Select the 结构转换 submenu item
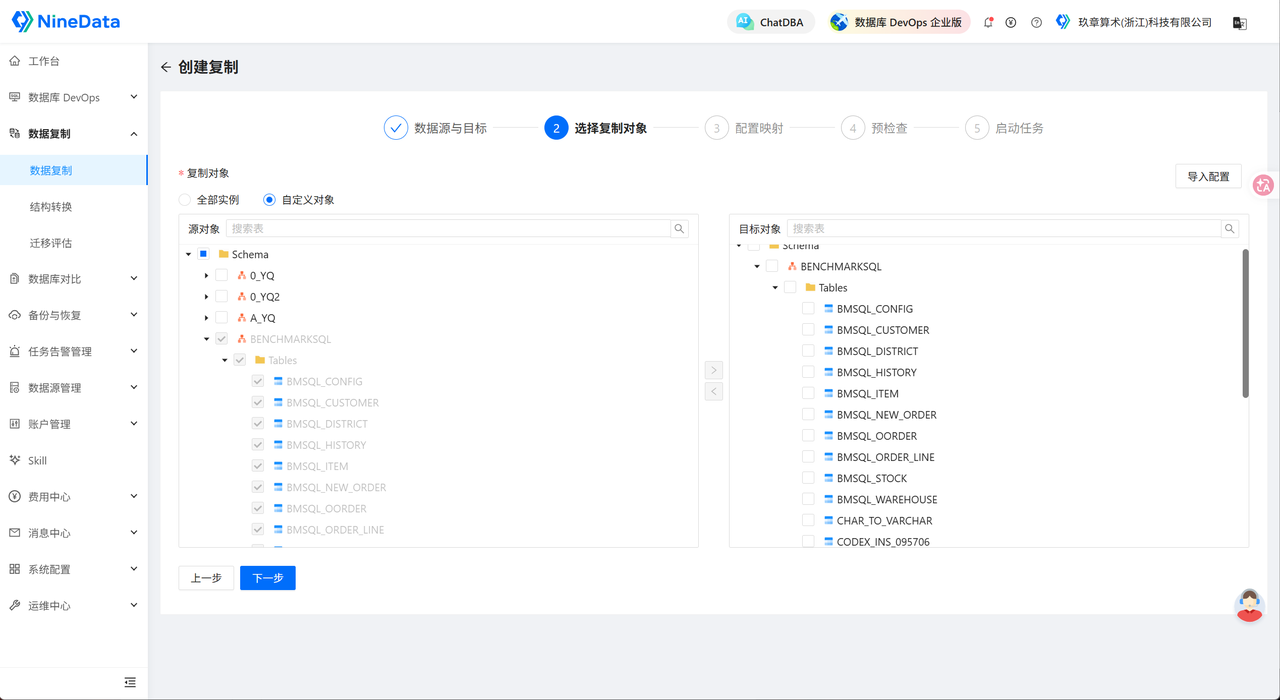1280x700 pixels. [x=51, y=206]
